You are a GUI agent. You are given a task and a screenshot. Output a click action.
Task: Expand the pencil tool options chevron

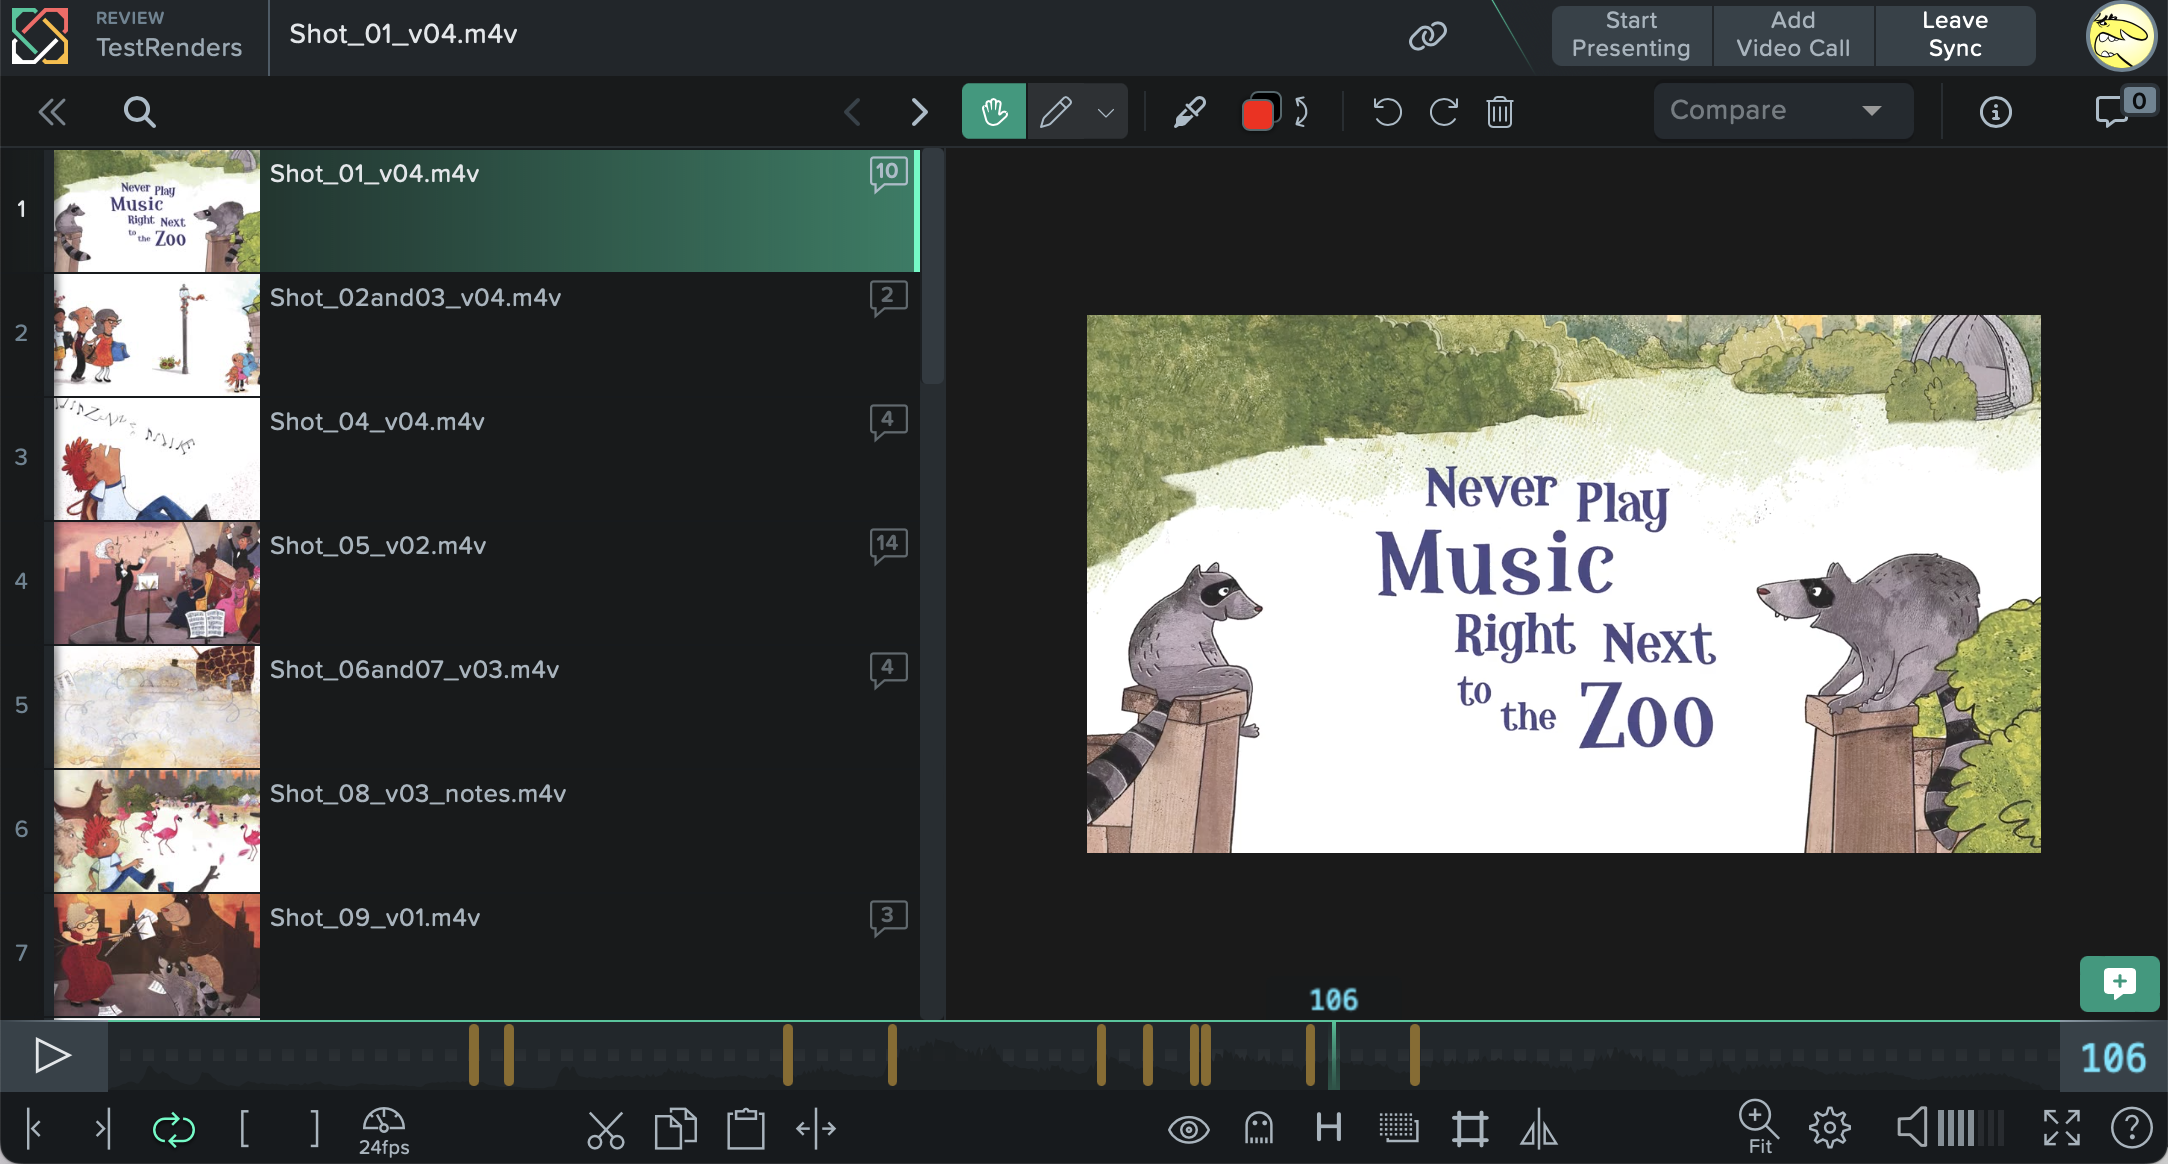(1106, 112)
